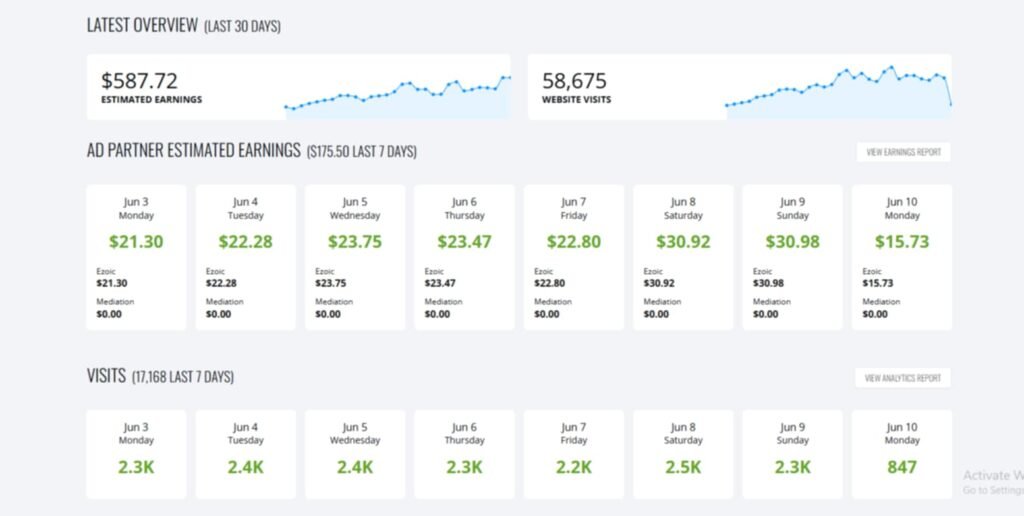1024x516 pixels.
Task: Click the Latest Overview section heading
Action: pos(142,26)
